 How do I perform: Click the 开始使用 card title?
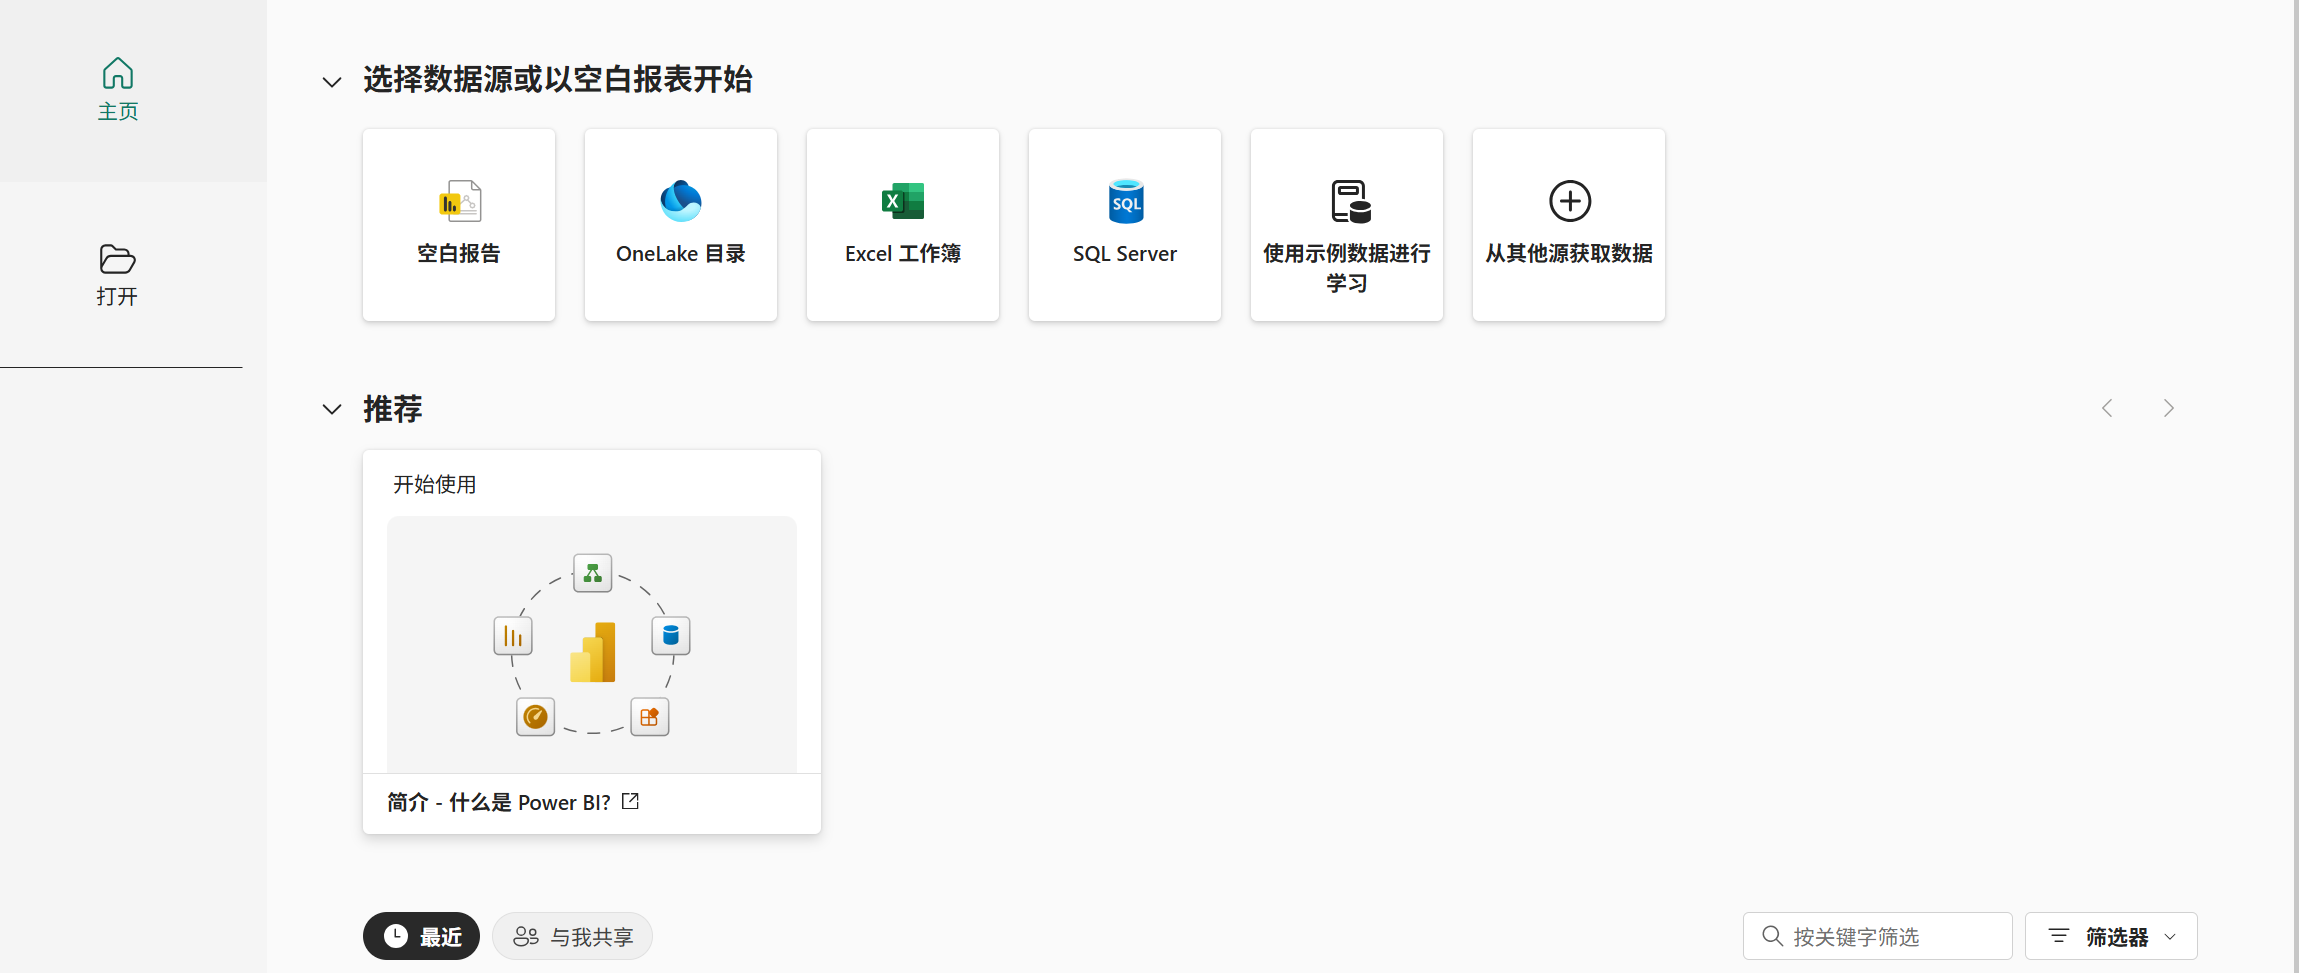(435, 485)
